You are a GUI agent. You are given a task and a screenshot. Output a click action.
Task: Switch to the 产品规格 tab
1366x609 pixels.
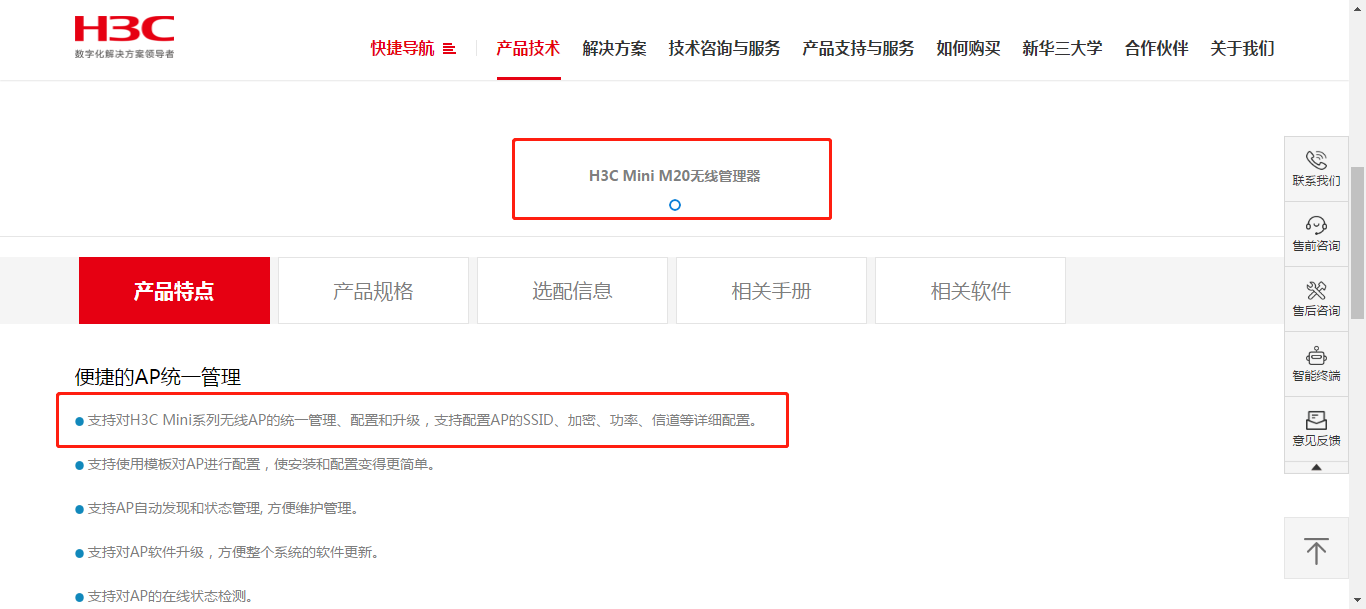[373, 291]
